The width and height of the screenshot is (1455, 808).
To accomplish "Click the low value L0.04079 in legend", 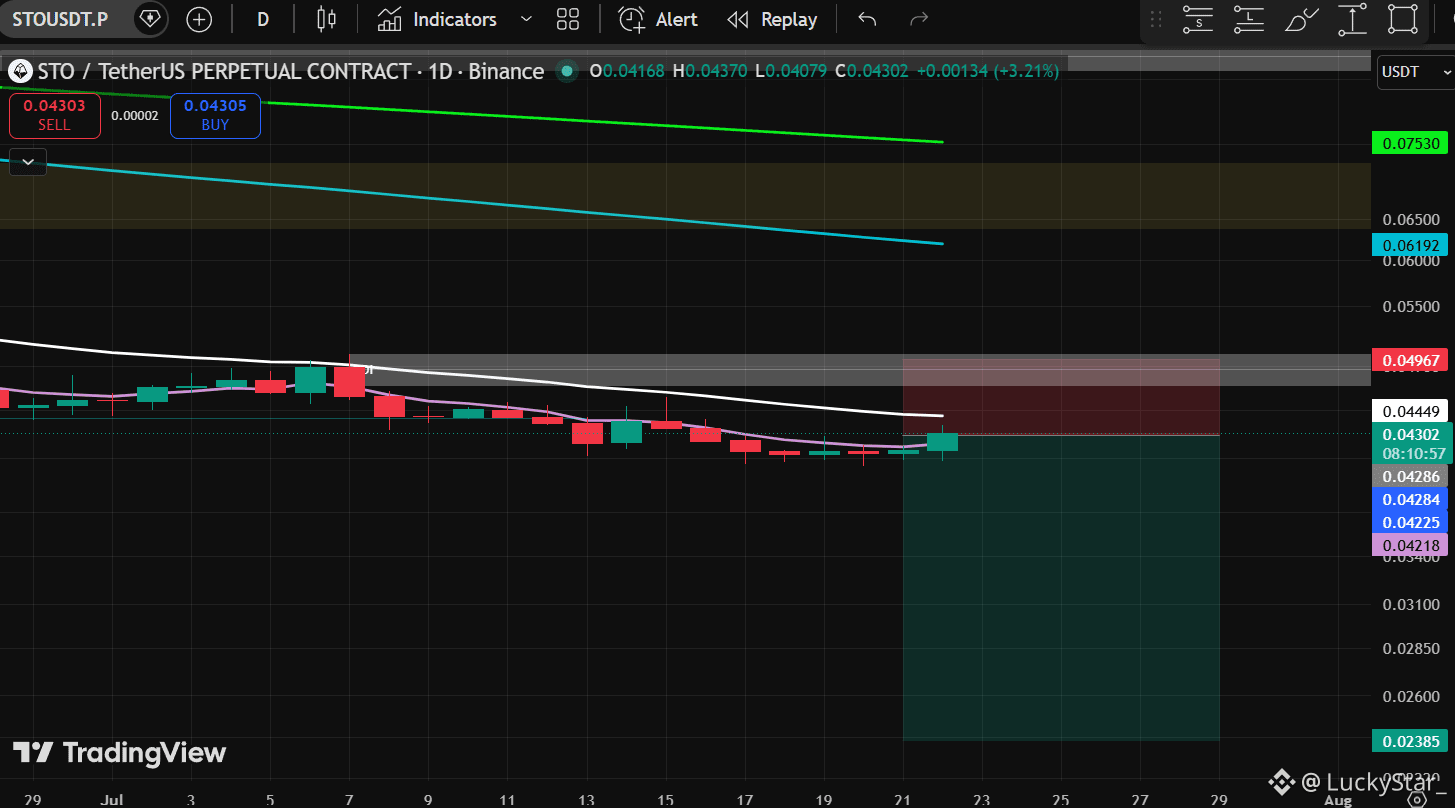I will 791,71.
